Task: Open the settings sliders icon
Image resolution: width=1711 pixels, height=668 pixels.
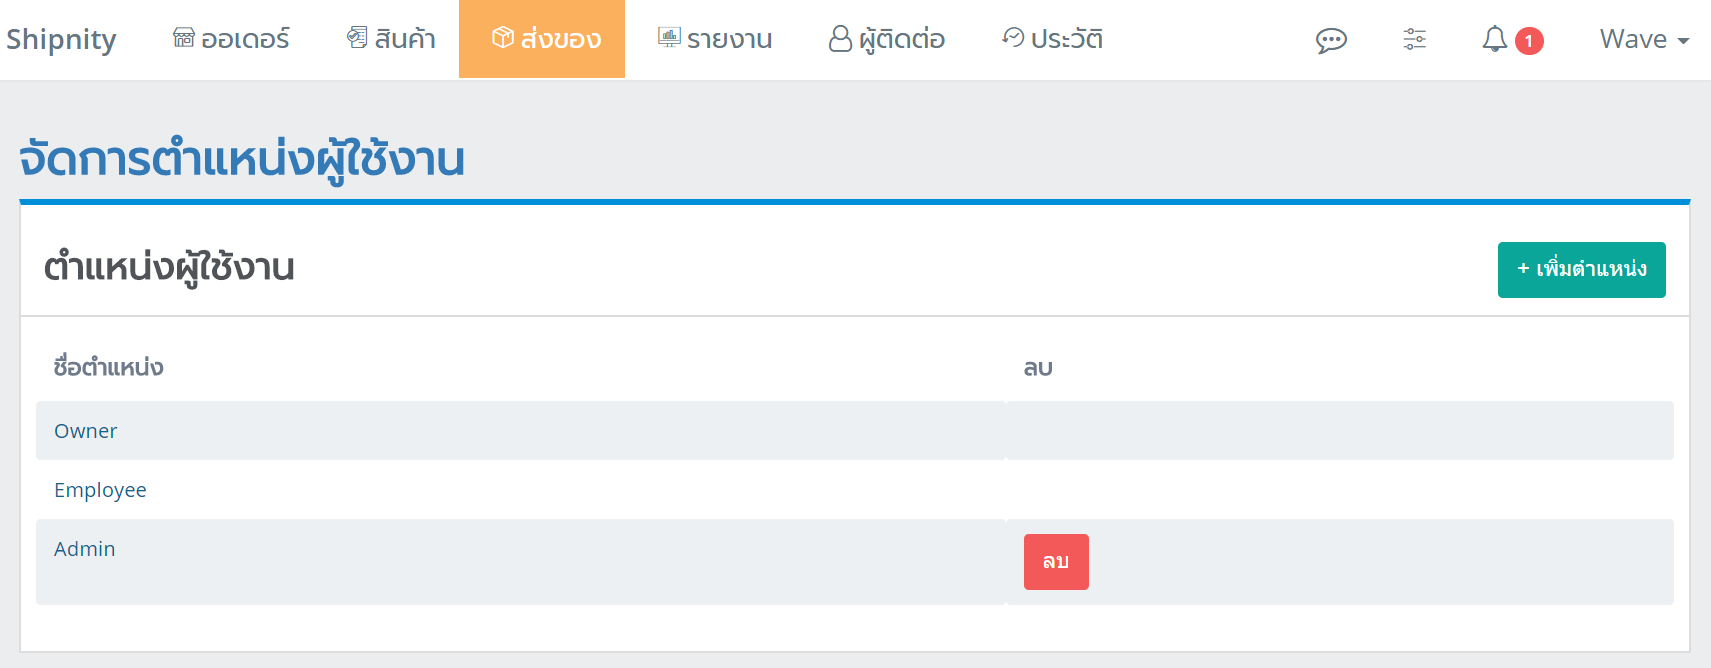Action: coord(1414,39)
